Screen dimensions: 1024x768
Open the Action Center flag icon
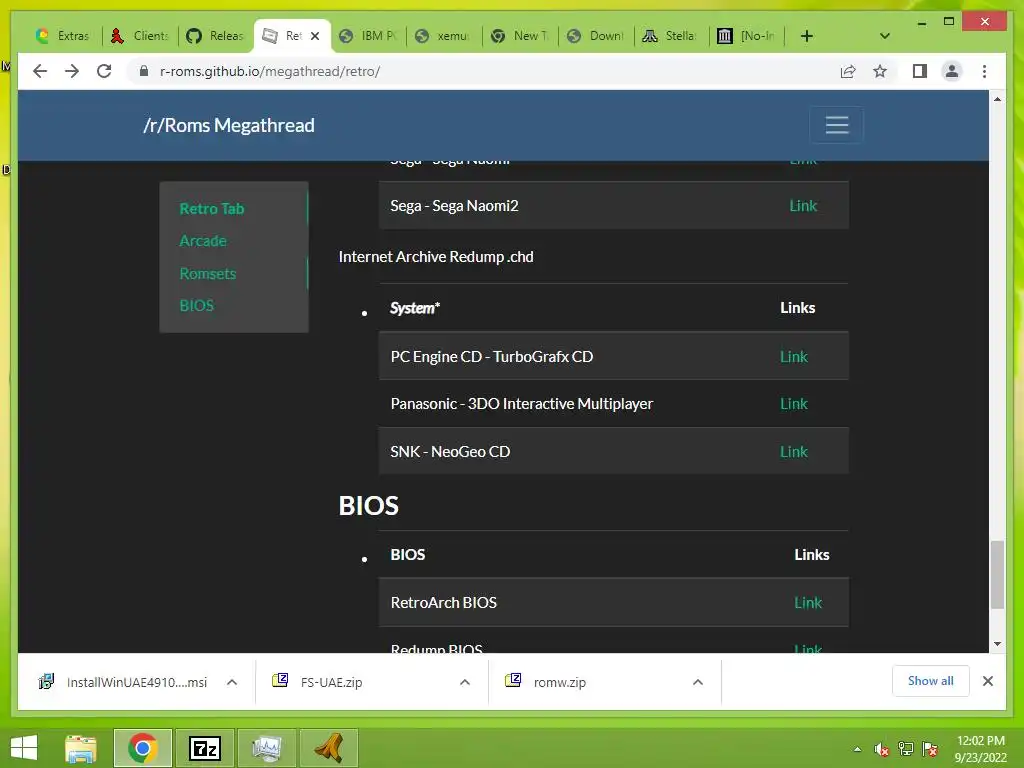(x=930, y=749)
